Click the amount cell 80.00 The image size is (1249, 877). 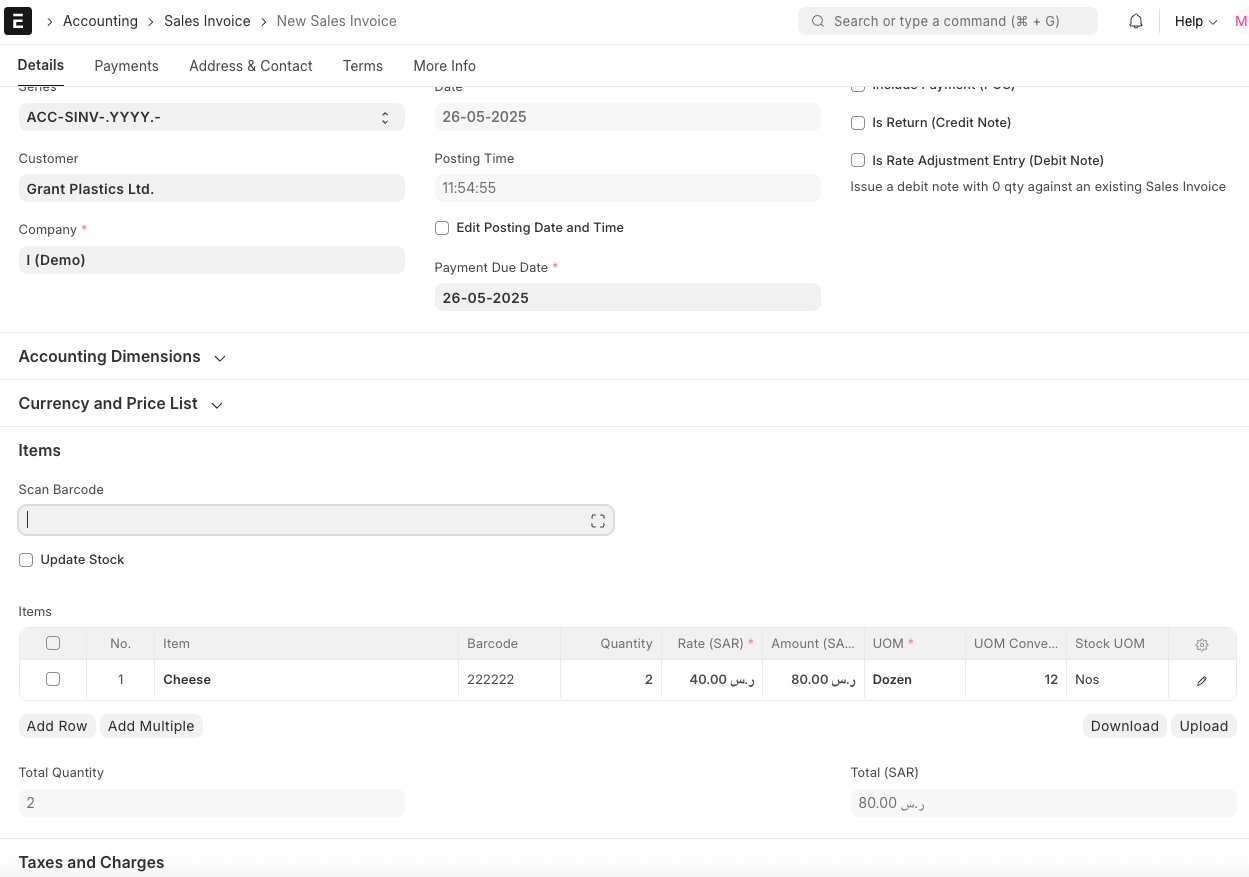click(813, 680)
